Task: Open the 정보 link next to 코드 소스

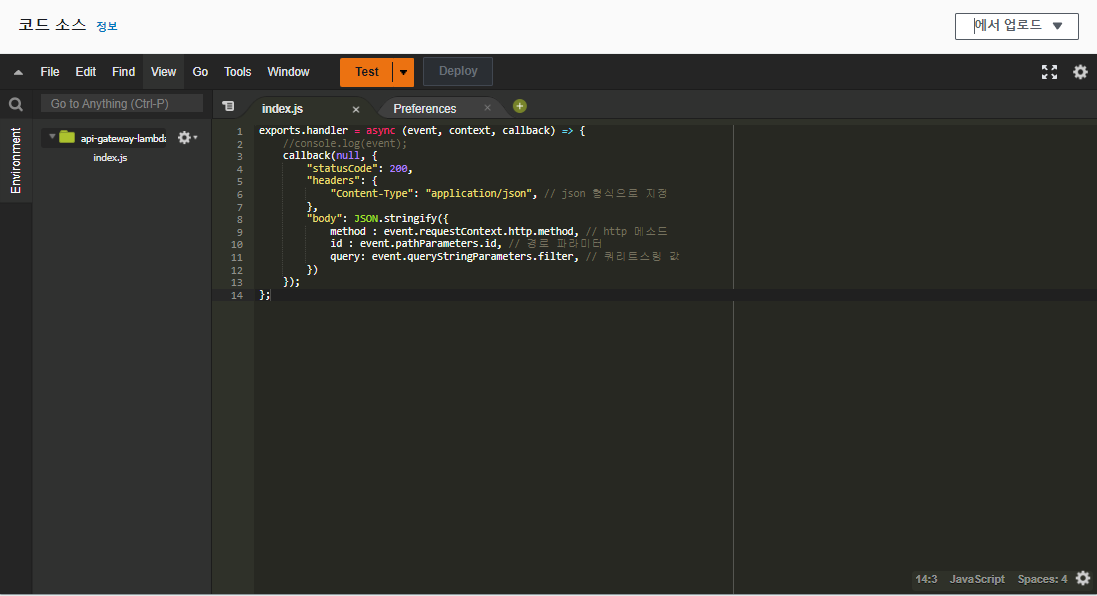Action: coord(105,26)
